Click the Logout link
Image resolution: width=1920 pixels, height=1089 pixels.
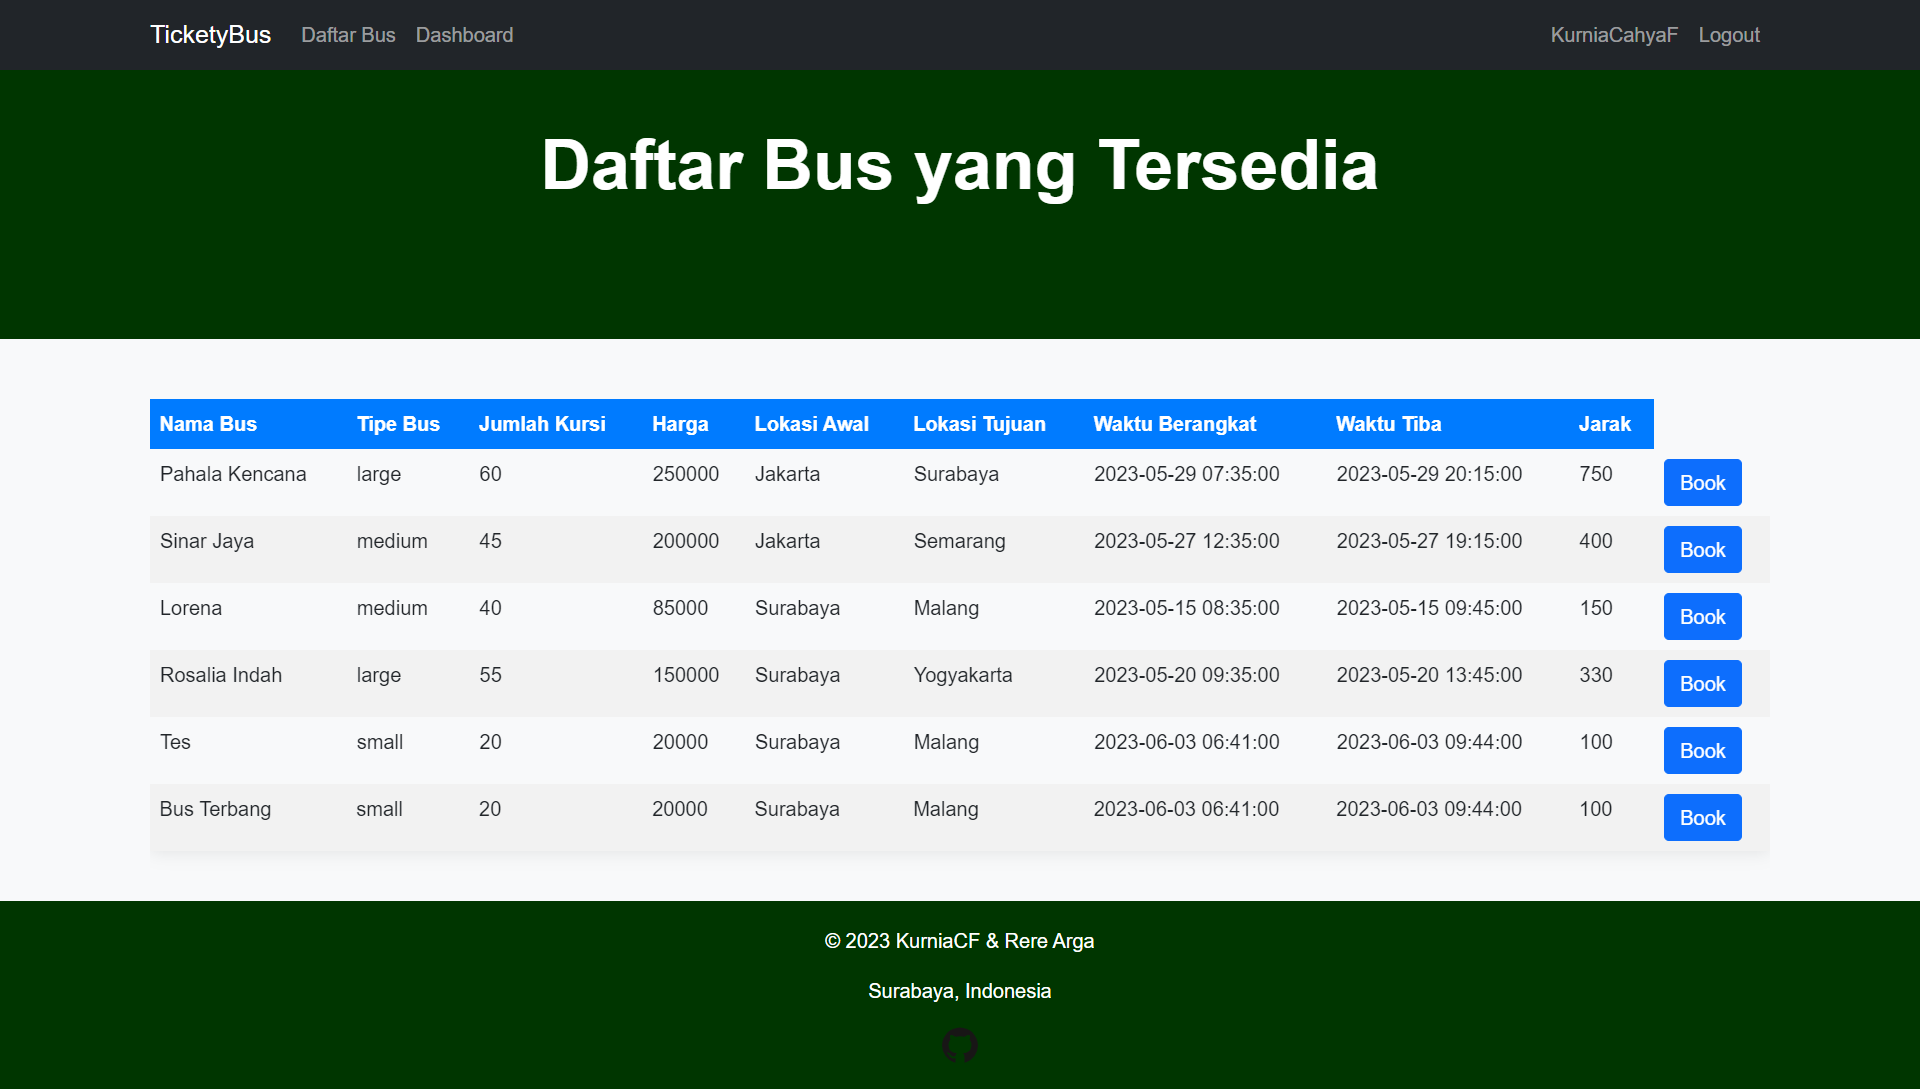(x=1728, y=35)
